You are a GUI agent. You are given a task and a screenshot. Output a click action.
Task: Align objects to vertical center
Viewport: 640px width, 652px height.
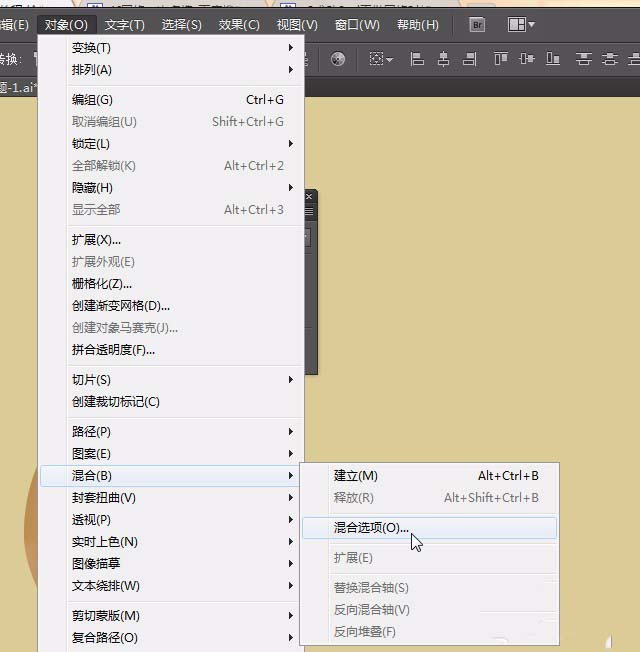tap(526, 59)
